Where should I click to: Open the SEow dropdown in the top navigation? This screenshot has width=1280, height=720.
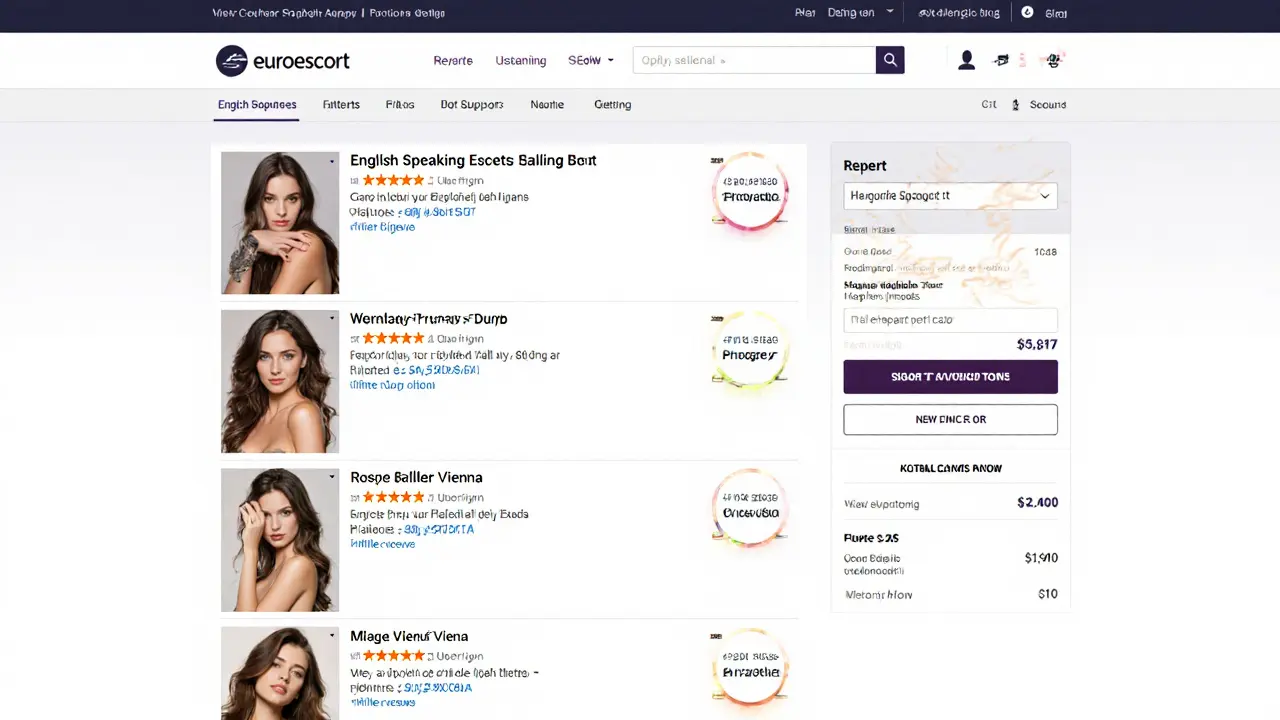coord(589,60)
